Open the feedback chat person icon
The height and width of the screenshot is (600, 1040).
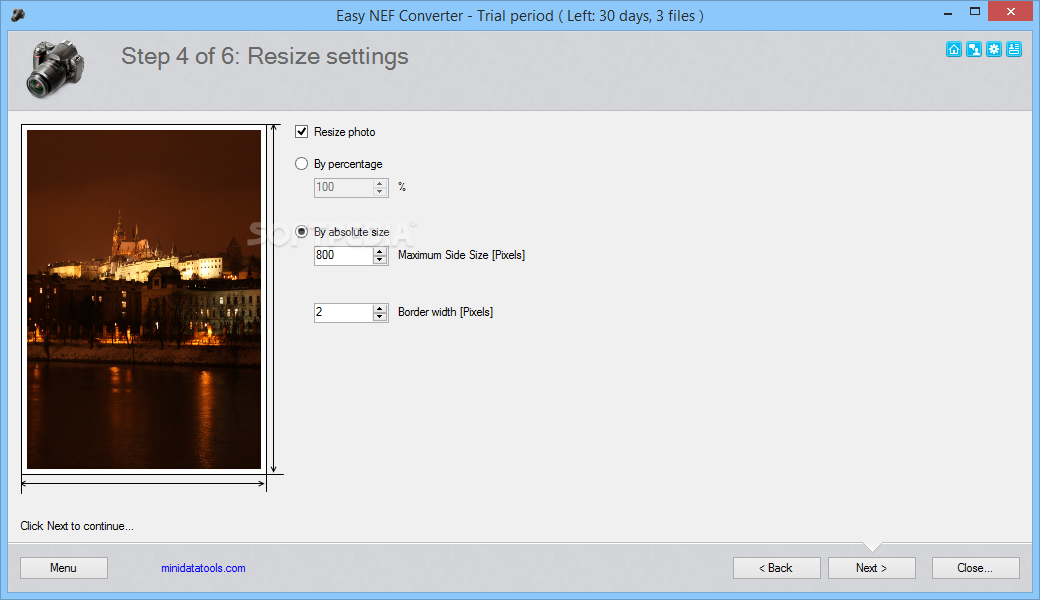coord(974,49)
